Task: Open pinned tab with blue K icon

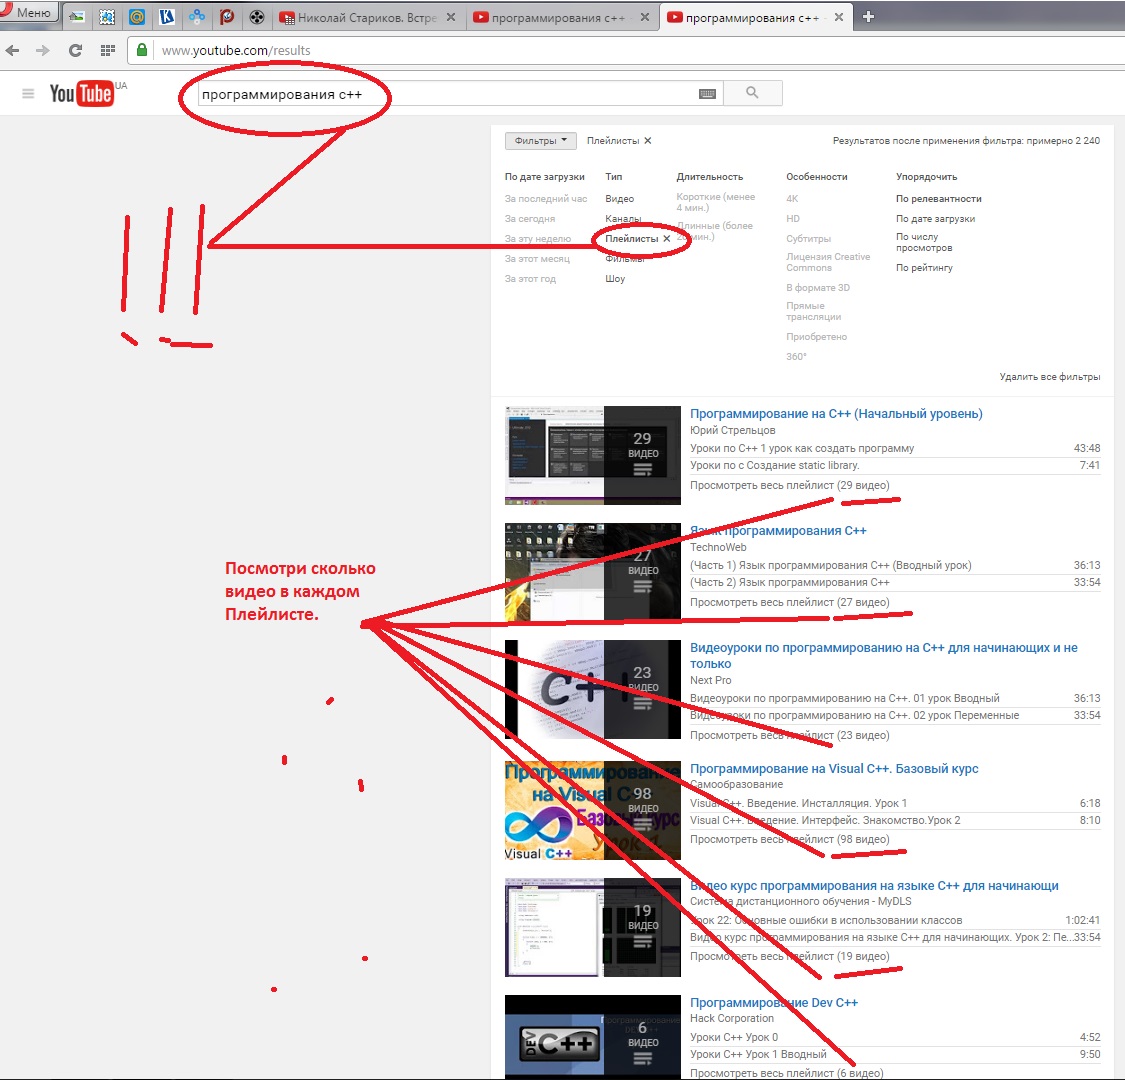Action: click(166, 17)
